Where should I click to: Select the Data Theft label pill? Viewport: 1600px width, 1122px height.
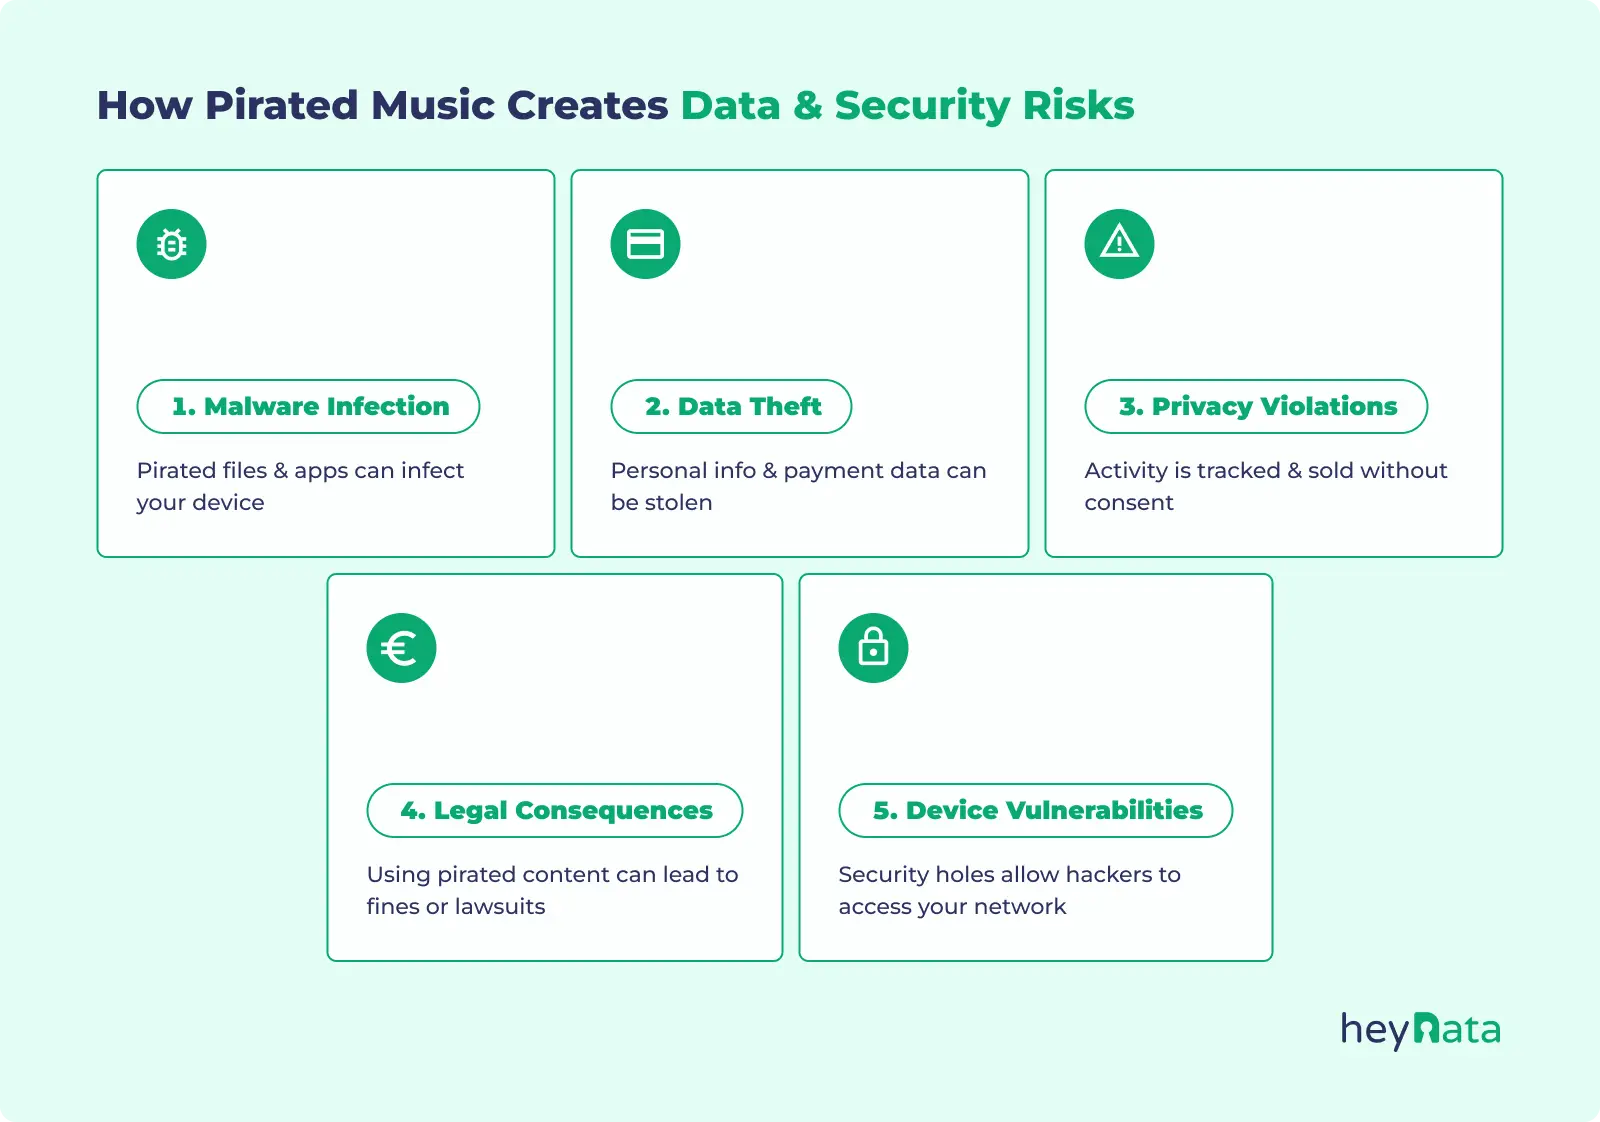(731, 406)
